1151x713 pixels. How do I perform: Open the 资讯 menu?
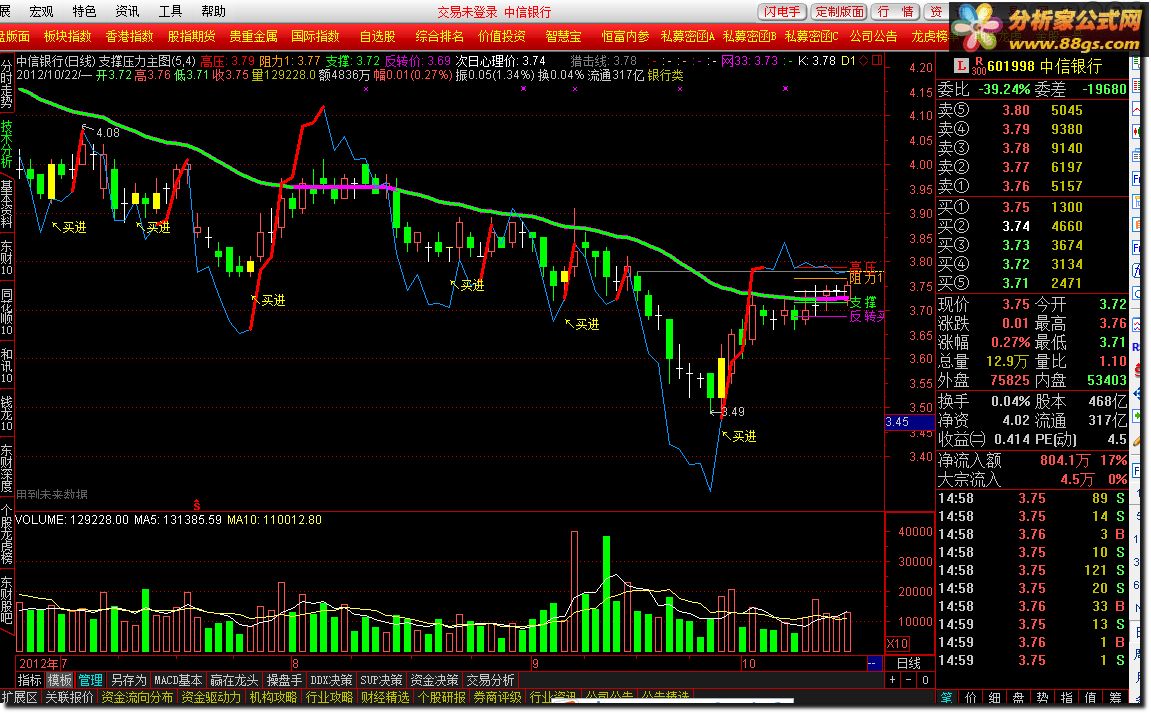pyautogui.click(x=127, y=11)
